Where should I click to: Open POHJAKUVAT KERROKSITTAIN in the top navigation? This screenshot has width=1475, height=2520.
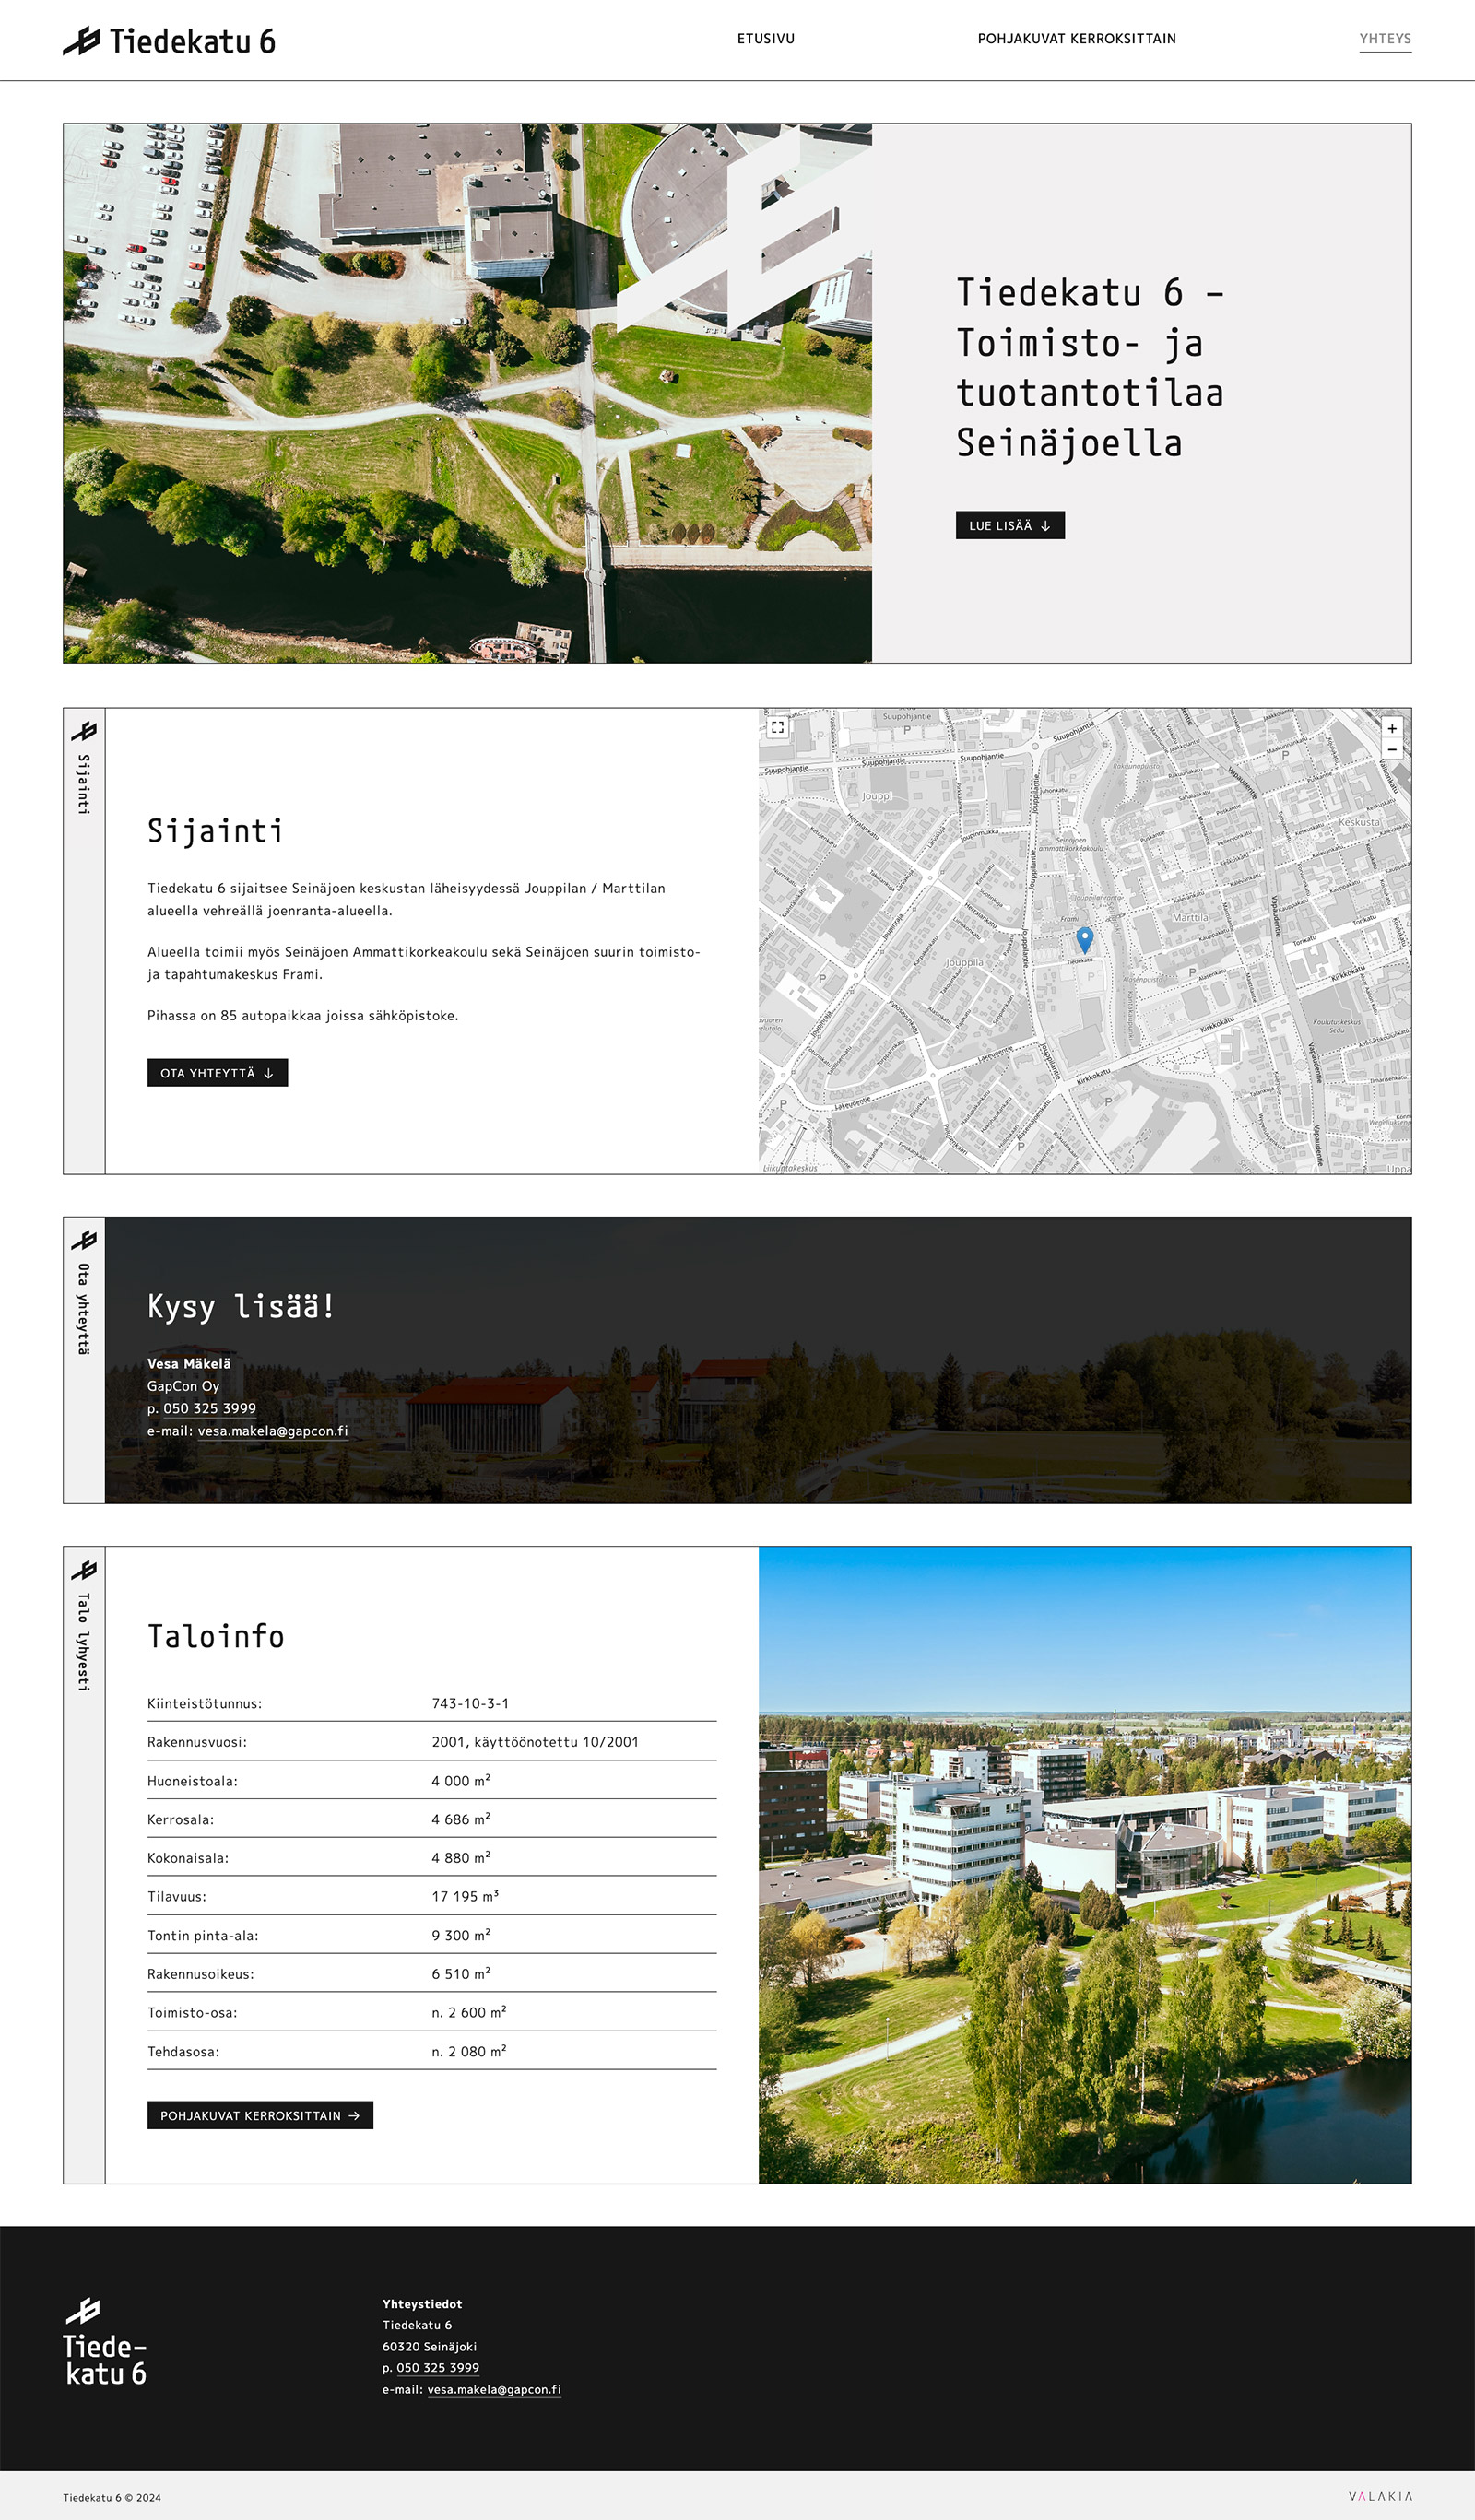coord(1076,39)
